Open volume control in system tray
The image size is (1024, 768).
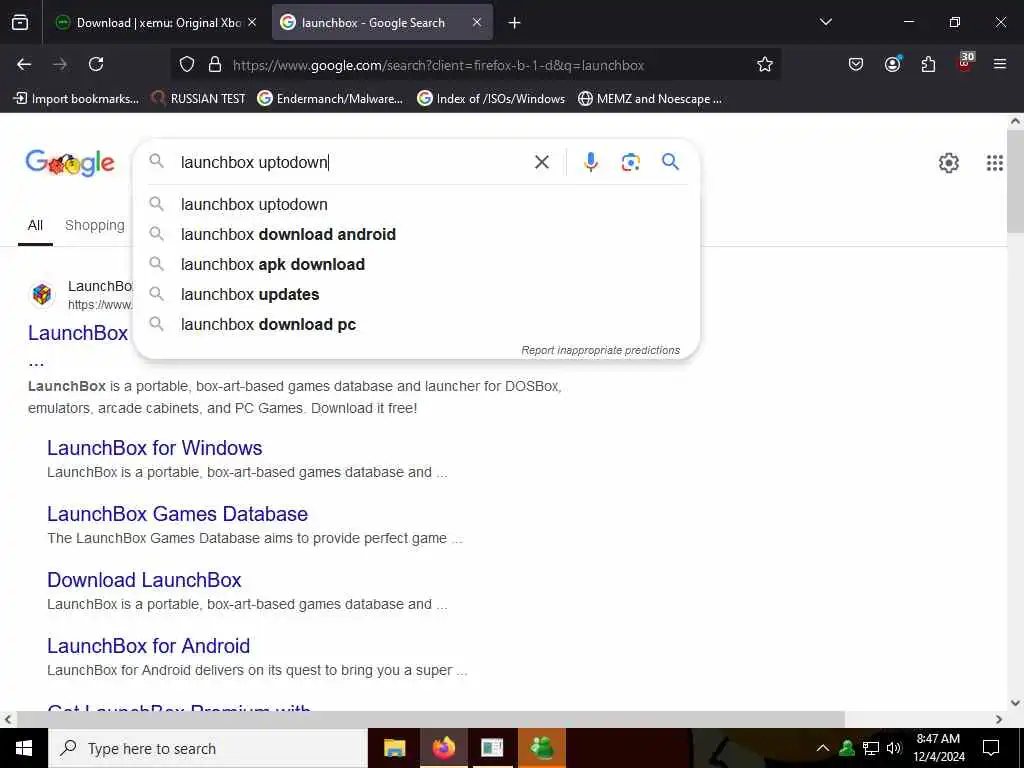click(x=894, y=748)
